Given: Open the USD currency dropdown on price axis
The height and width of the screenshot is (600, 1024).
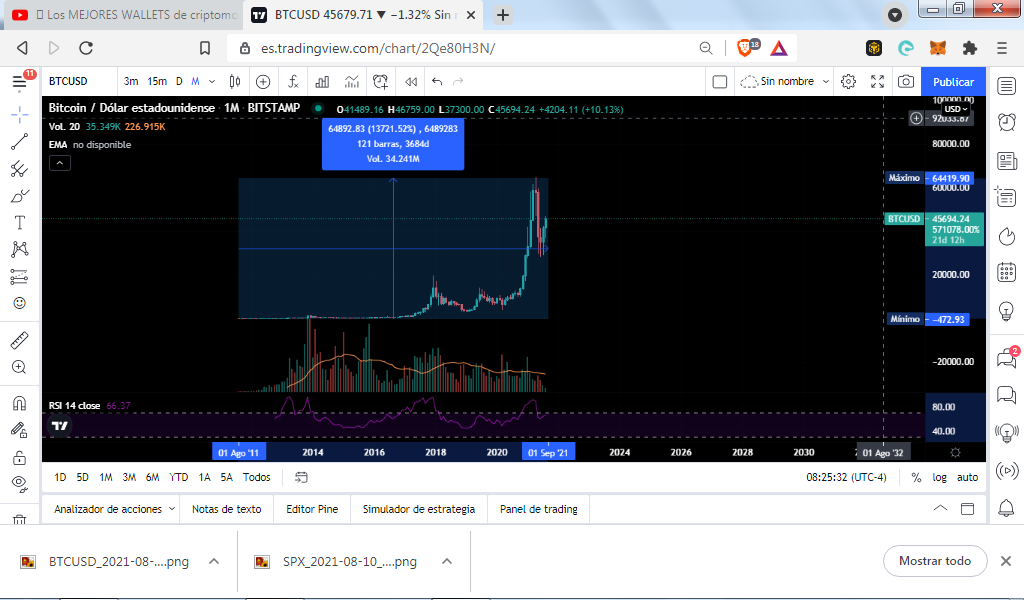Looking at the screenshot, I should tap(956, 109).
